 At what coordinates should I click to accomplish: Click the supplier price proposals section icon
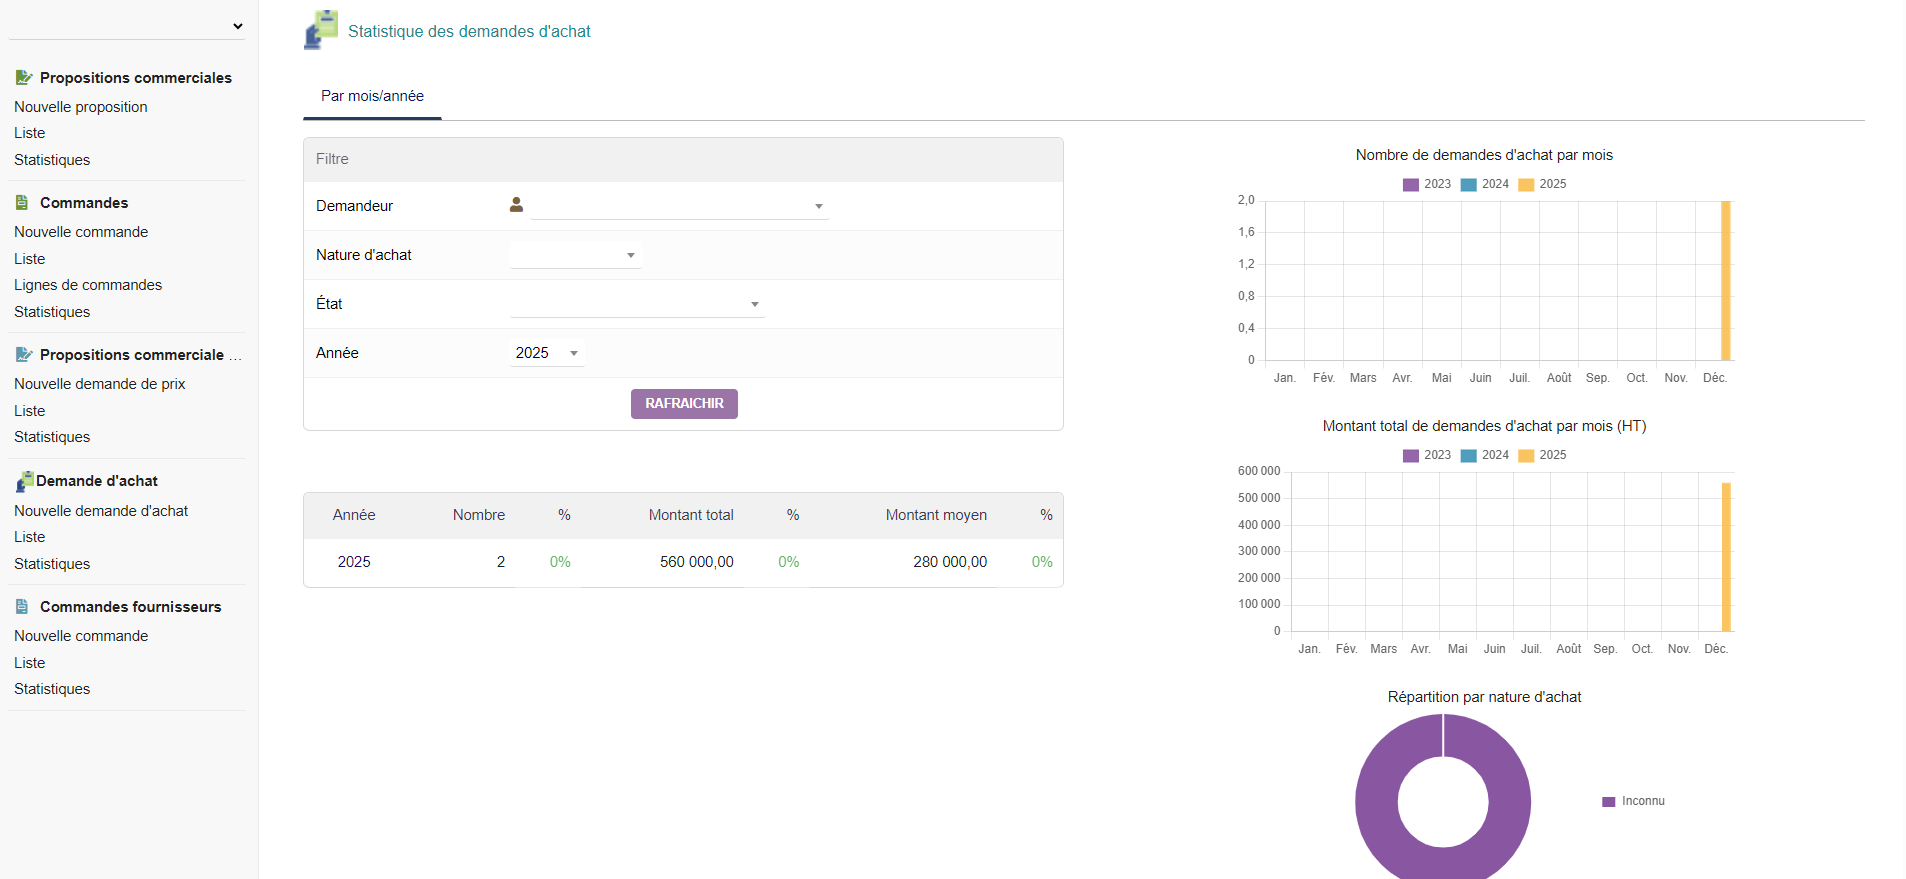coord(24,354)
